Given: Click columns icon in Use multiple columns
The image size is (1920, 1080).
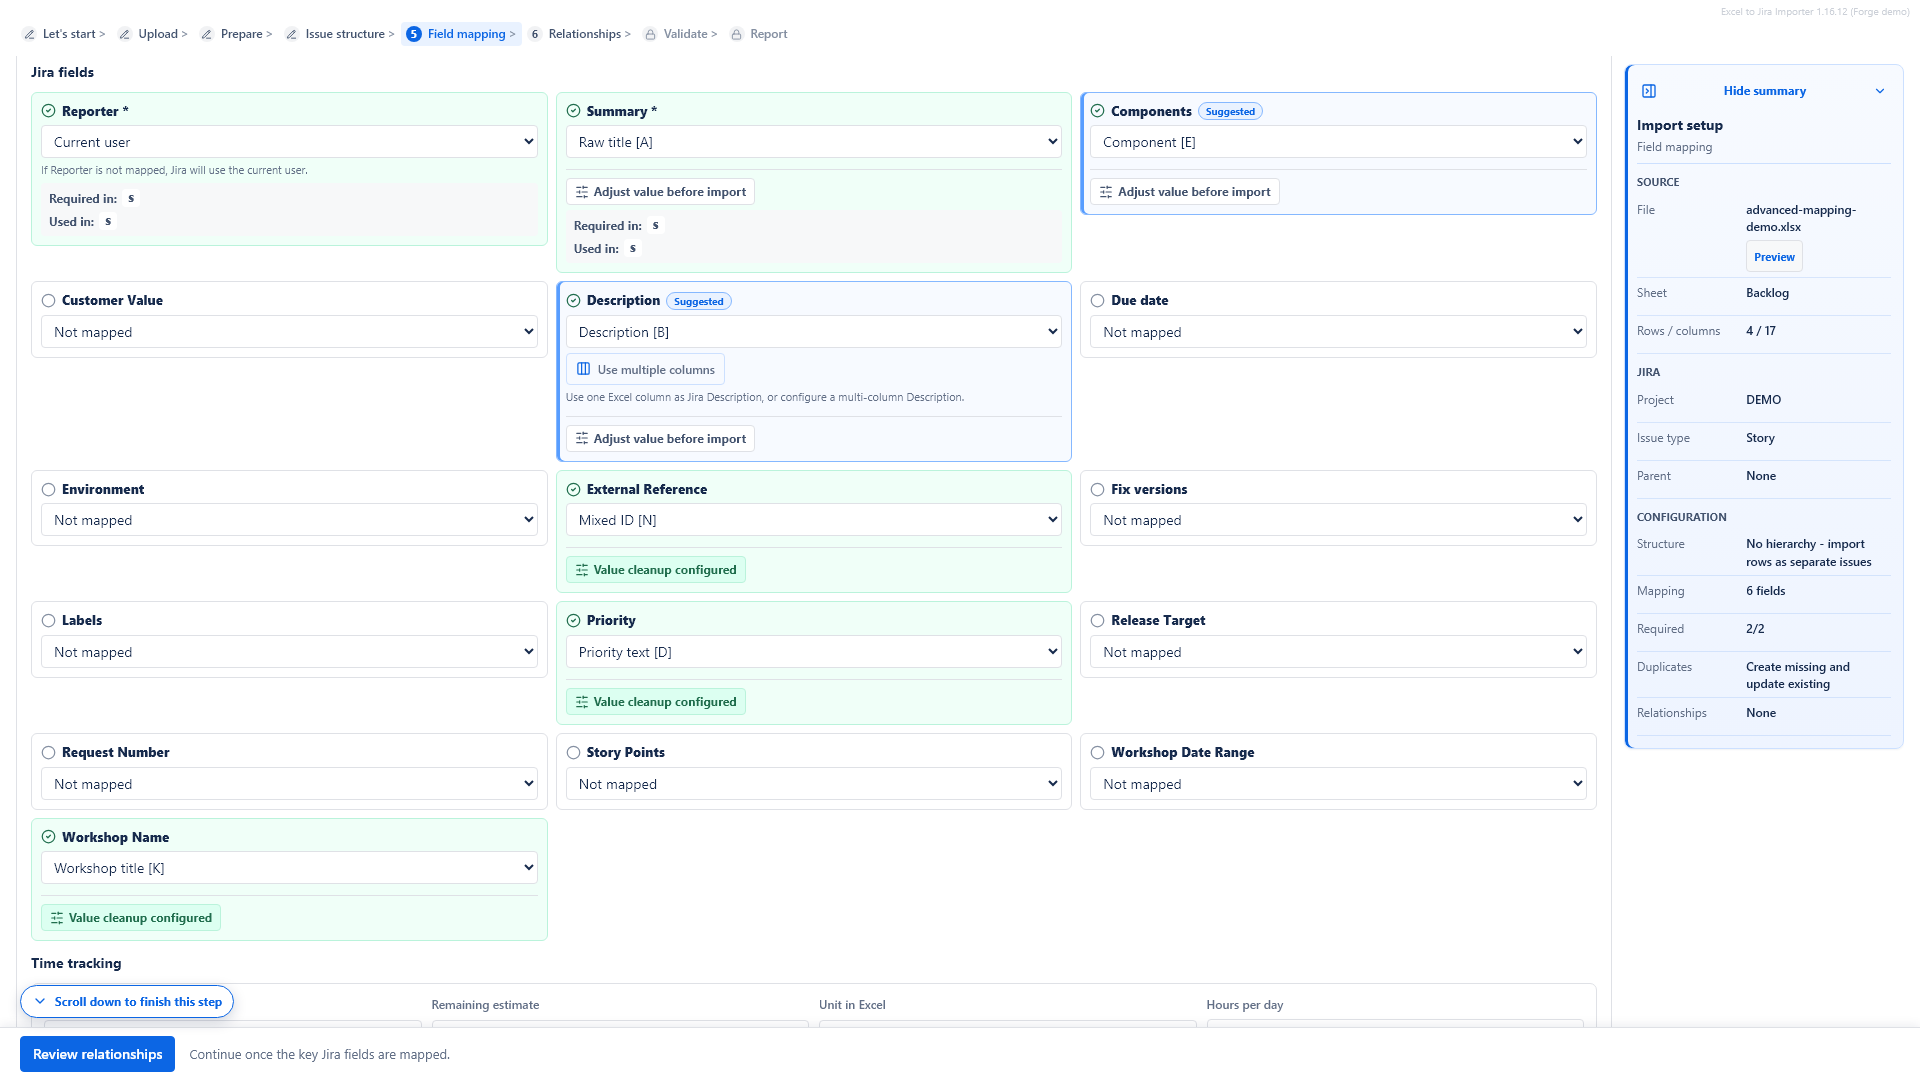Looking at the screenshot, I should (x=584, y=369).
